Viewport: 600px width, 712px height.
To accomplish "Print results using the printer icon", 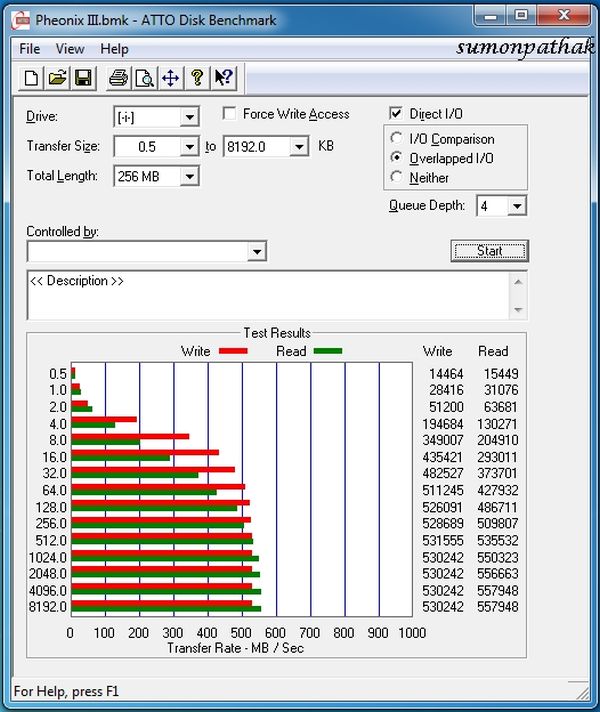I will [119, 78].
